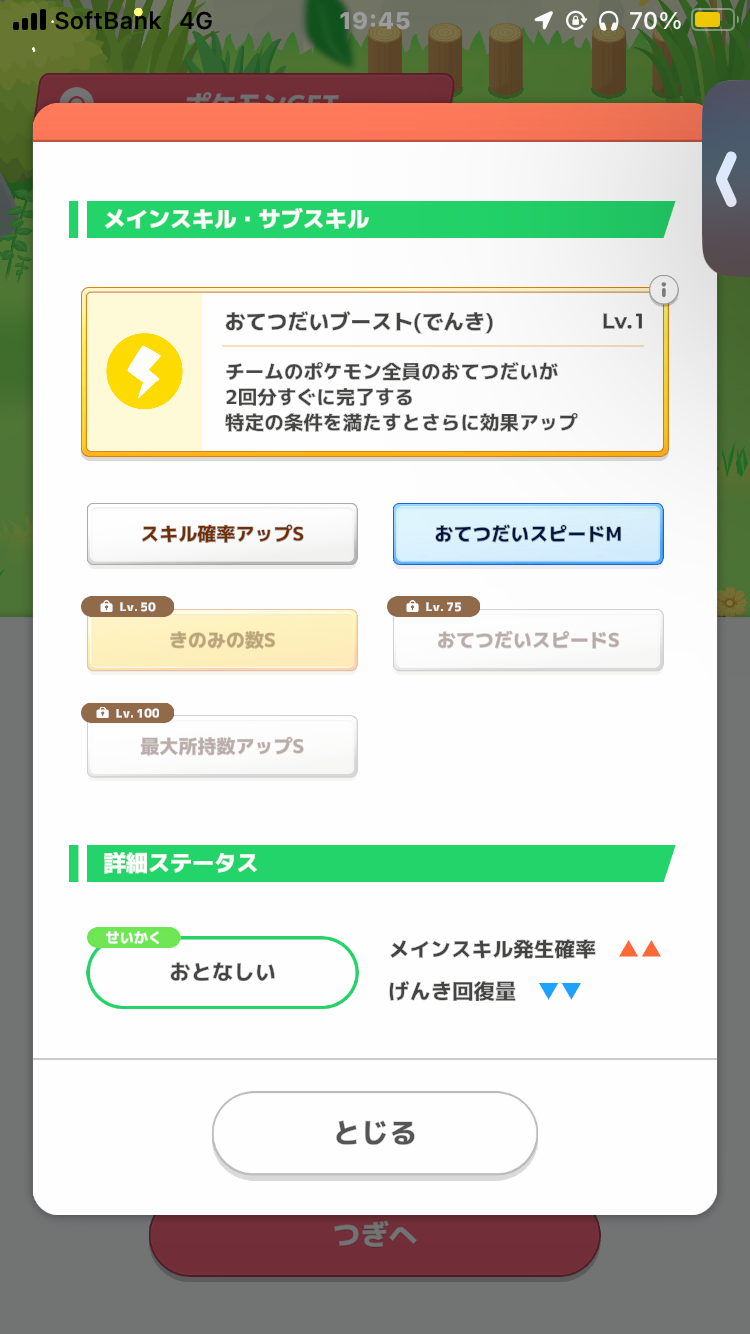Tap the info icon on skill card
750x1334 pixels.
pos(663,291)
